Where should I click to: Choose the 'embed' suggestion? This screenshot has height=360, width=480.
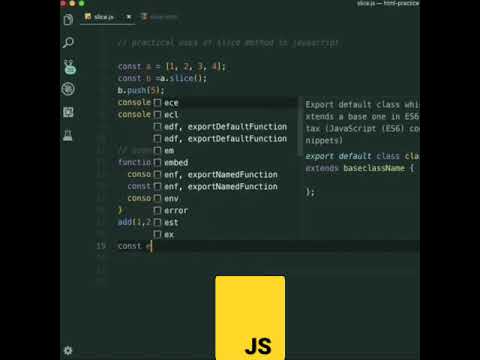(225, 163)
